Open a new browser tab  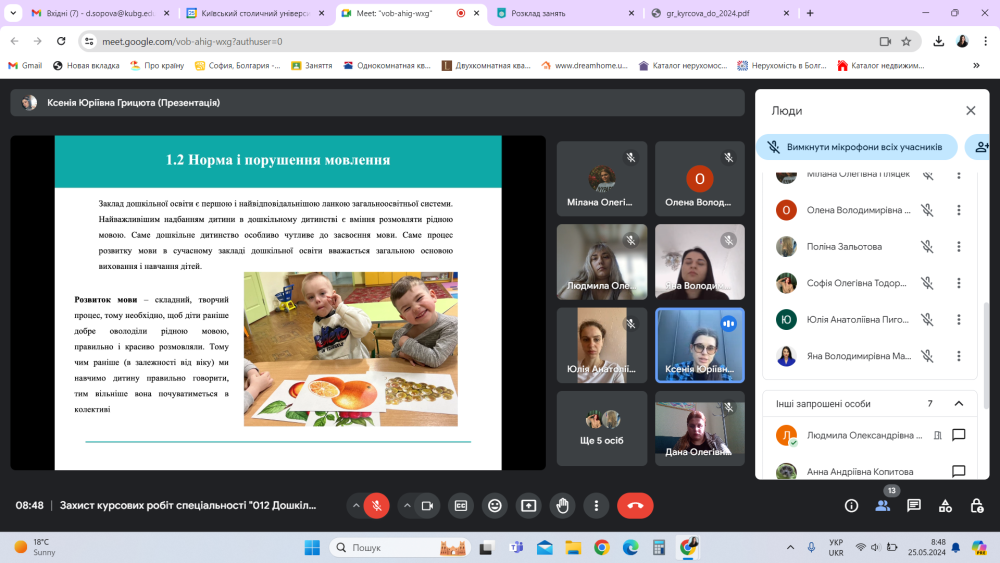pos(810,13)
